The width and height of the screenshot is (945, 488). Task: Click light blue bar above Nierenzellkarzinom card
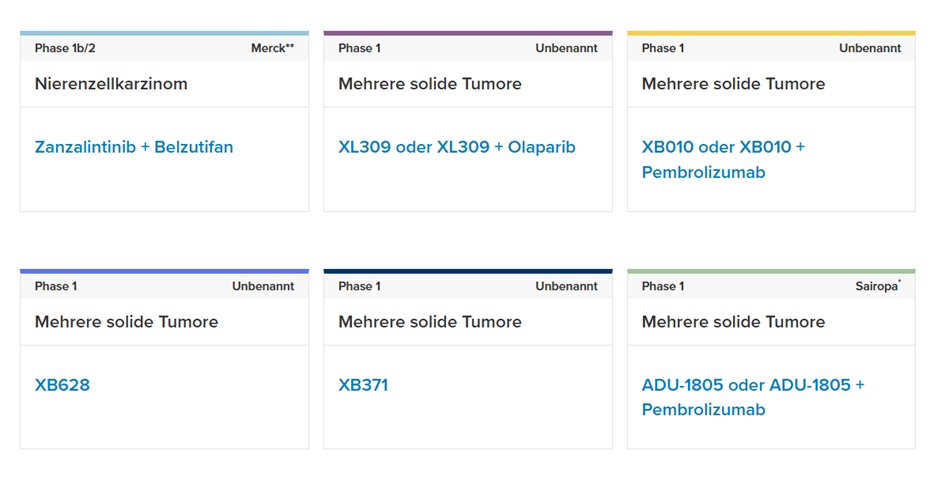coord(164,33)
